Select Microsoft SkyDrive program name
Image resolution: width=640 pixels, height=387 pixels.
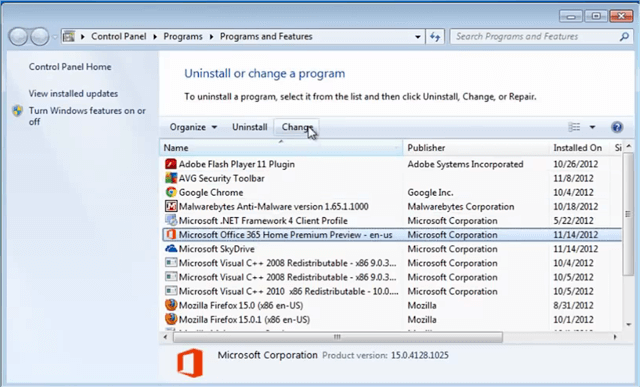point(216,249)
